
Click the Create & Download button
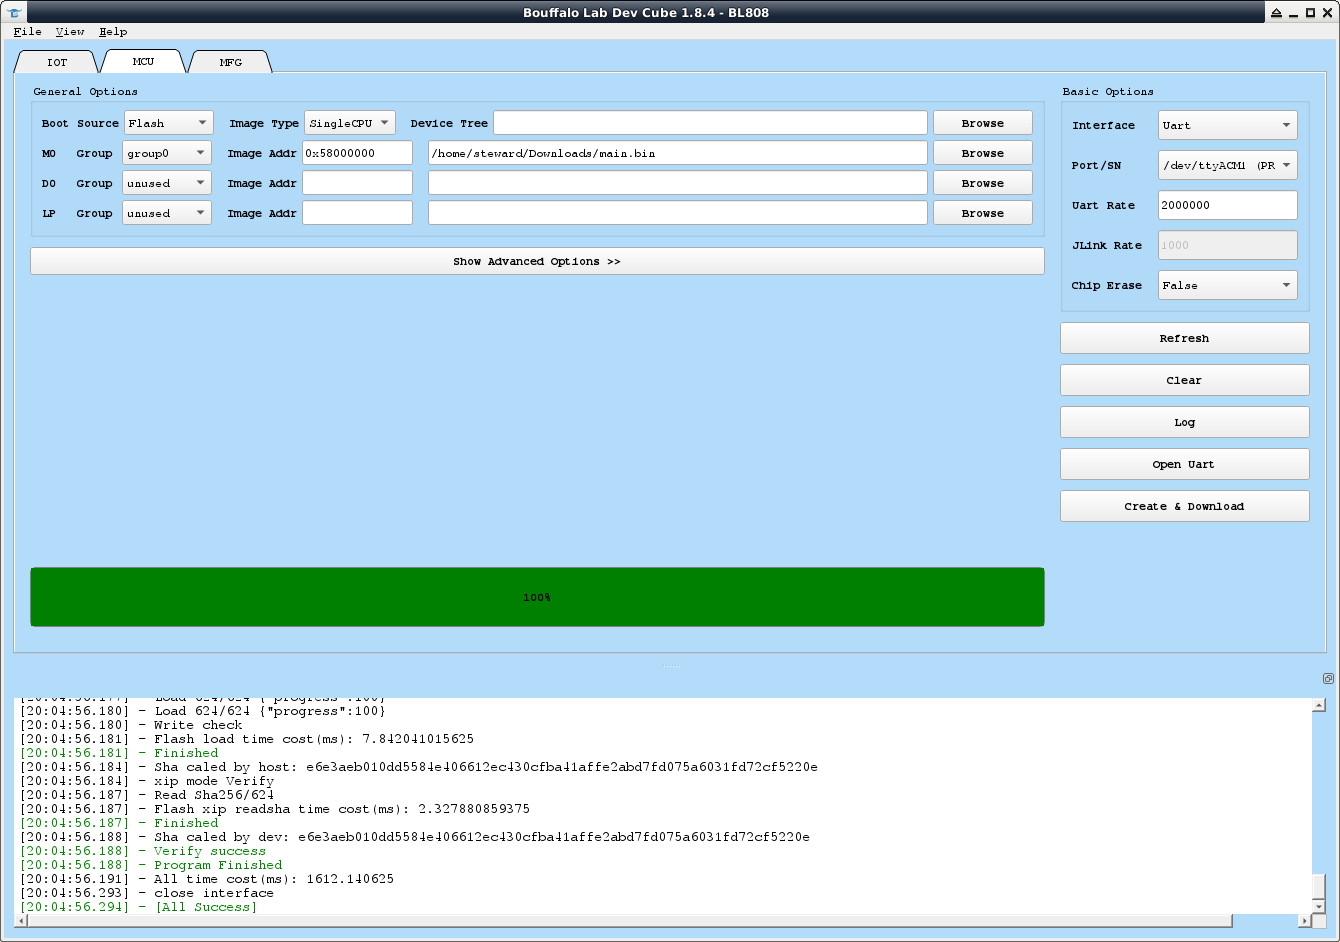(x=1185, y=506)
